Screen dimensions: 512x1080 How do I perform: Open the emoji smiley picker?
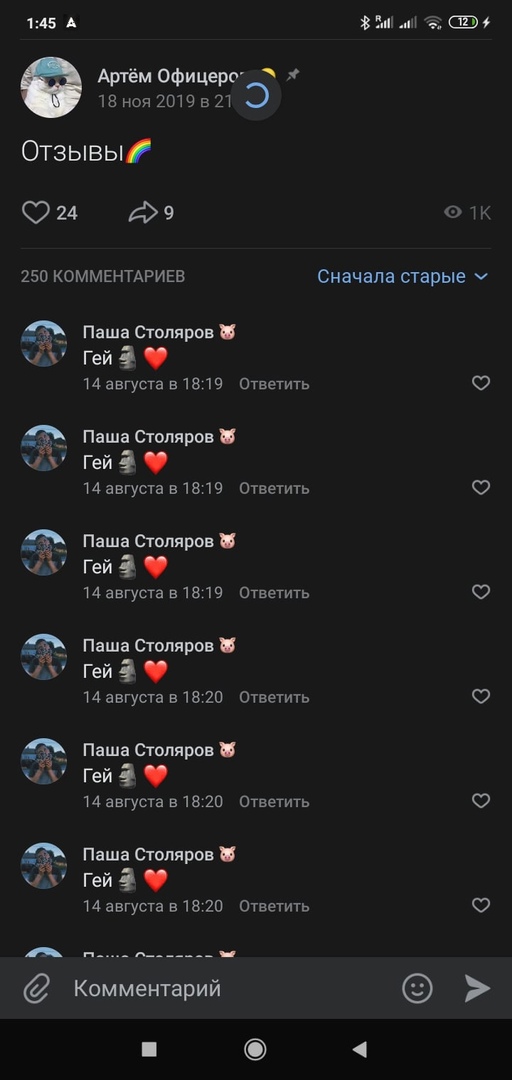point(417,988)
